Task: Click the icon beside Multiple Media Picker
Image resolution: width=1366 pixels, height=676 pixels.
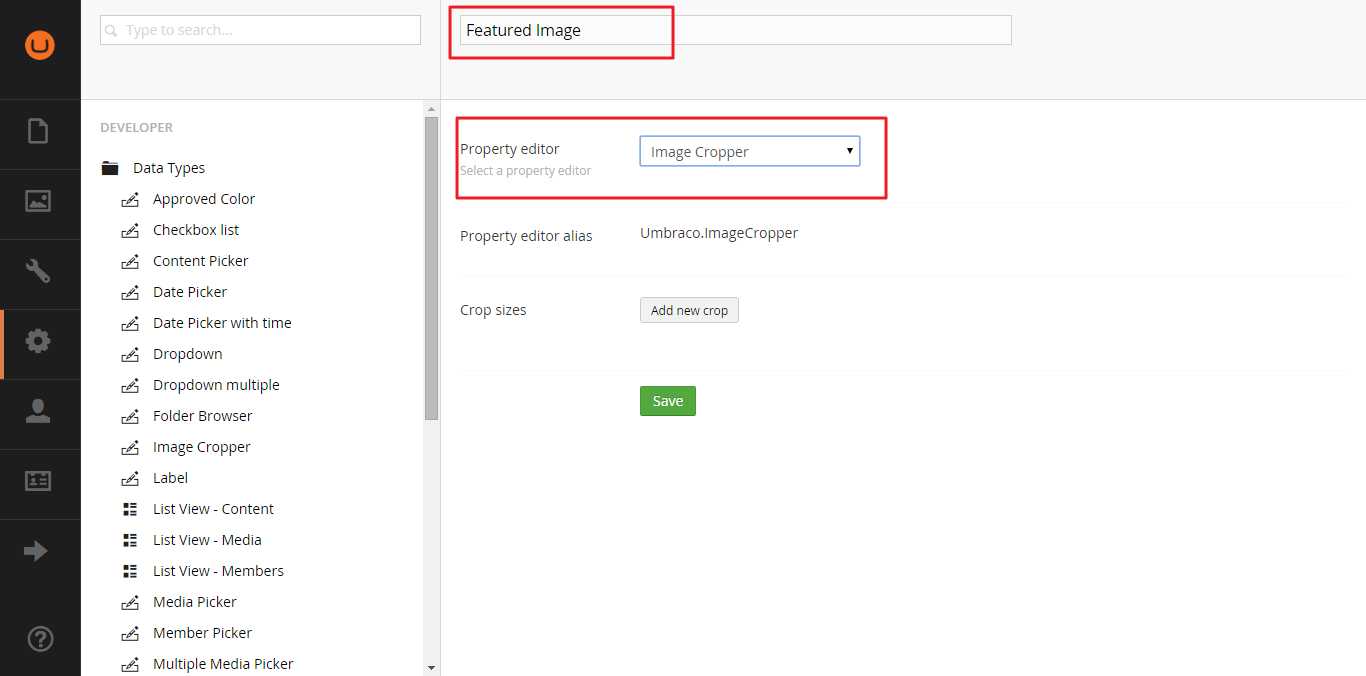Action: click(x=130, y=665)
